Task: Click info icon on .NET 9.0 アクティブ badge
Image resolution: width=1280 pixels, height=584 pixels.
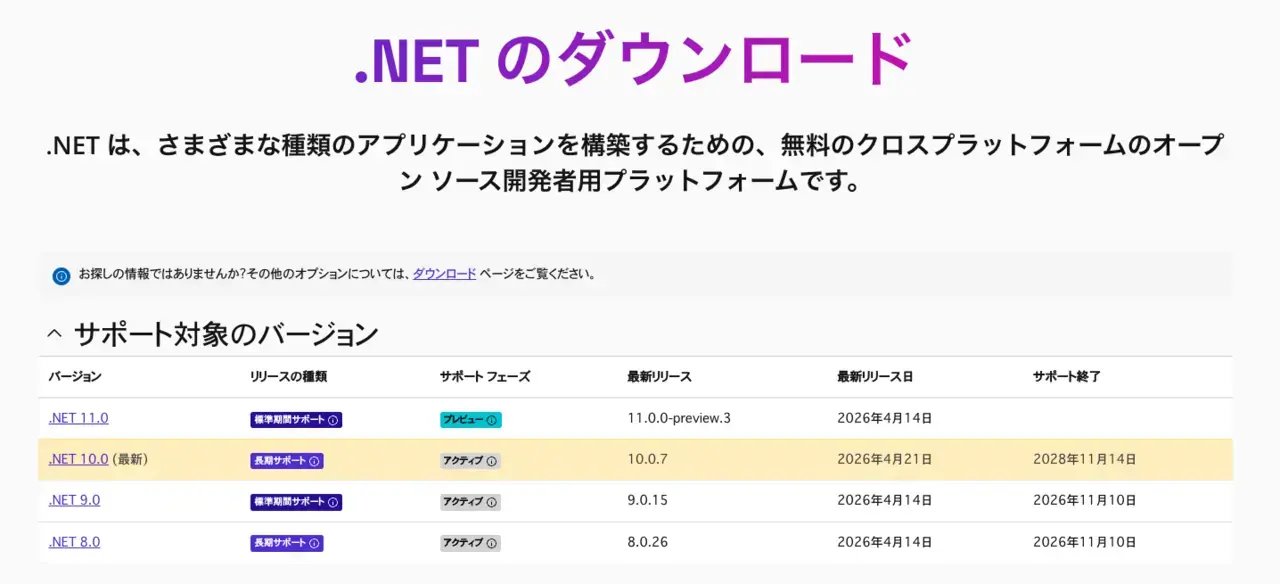Action: pos(492,502)
